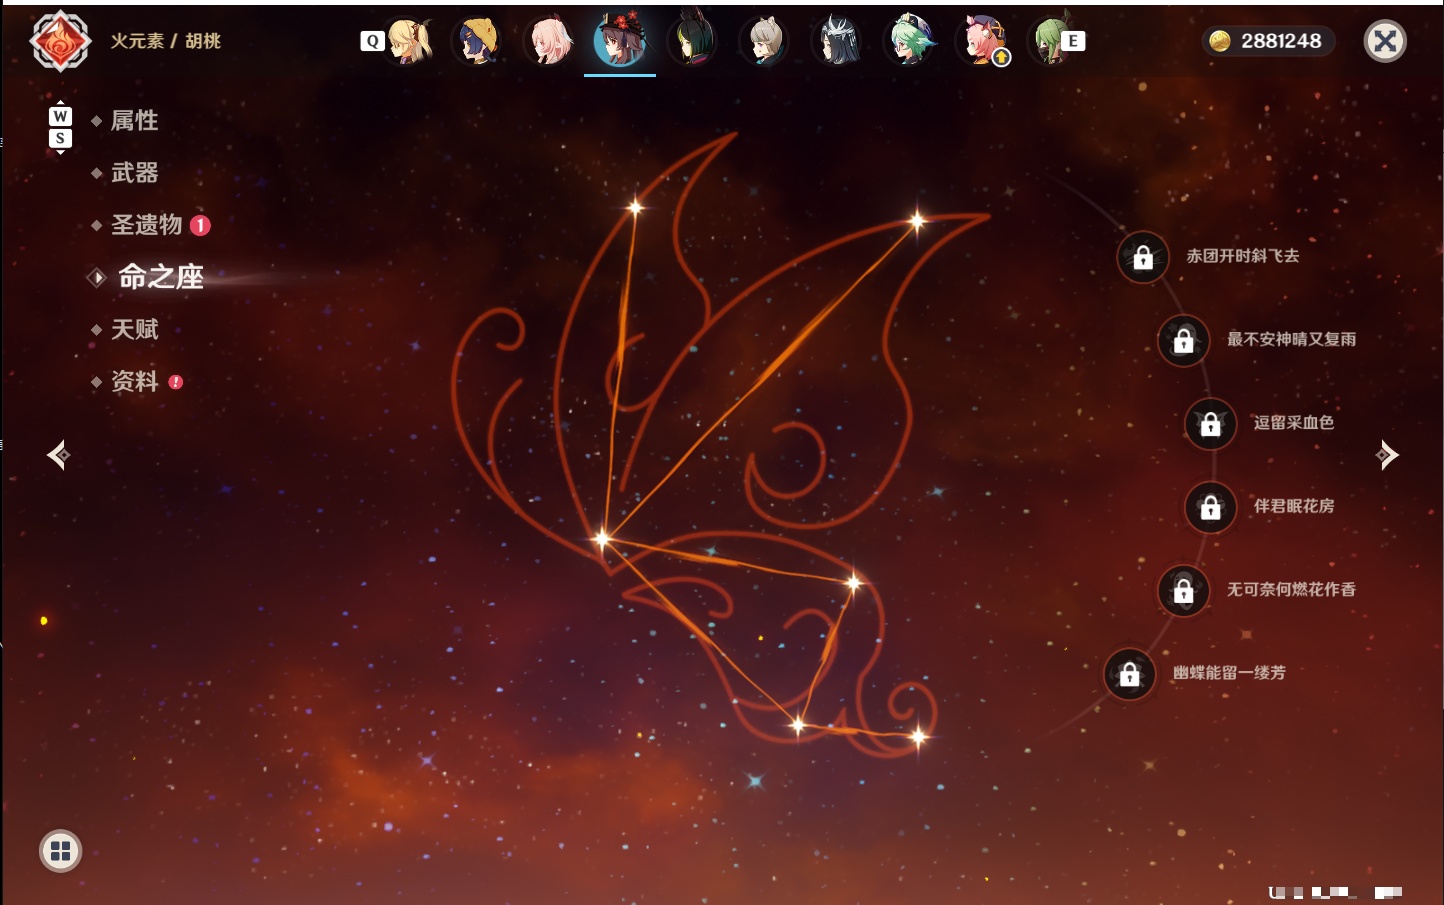Select the teal-haired character with hat
Screen dimensions: 1444x905
click(911, 41)
